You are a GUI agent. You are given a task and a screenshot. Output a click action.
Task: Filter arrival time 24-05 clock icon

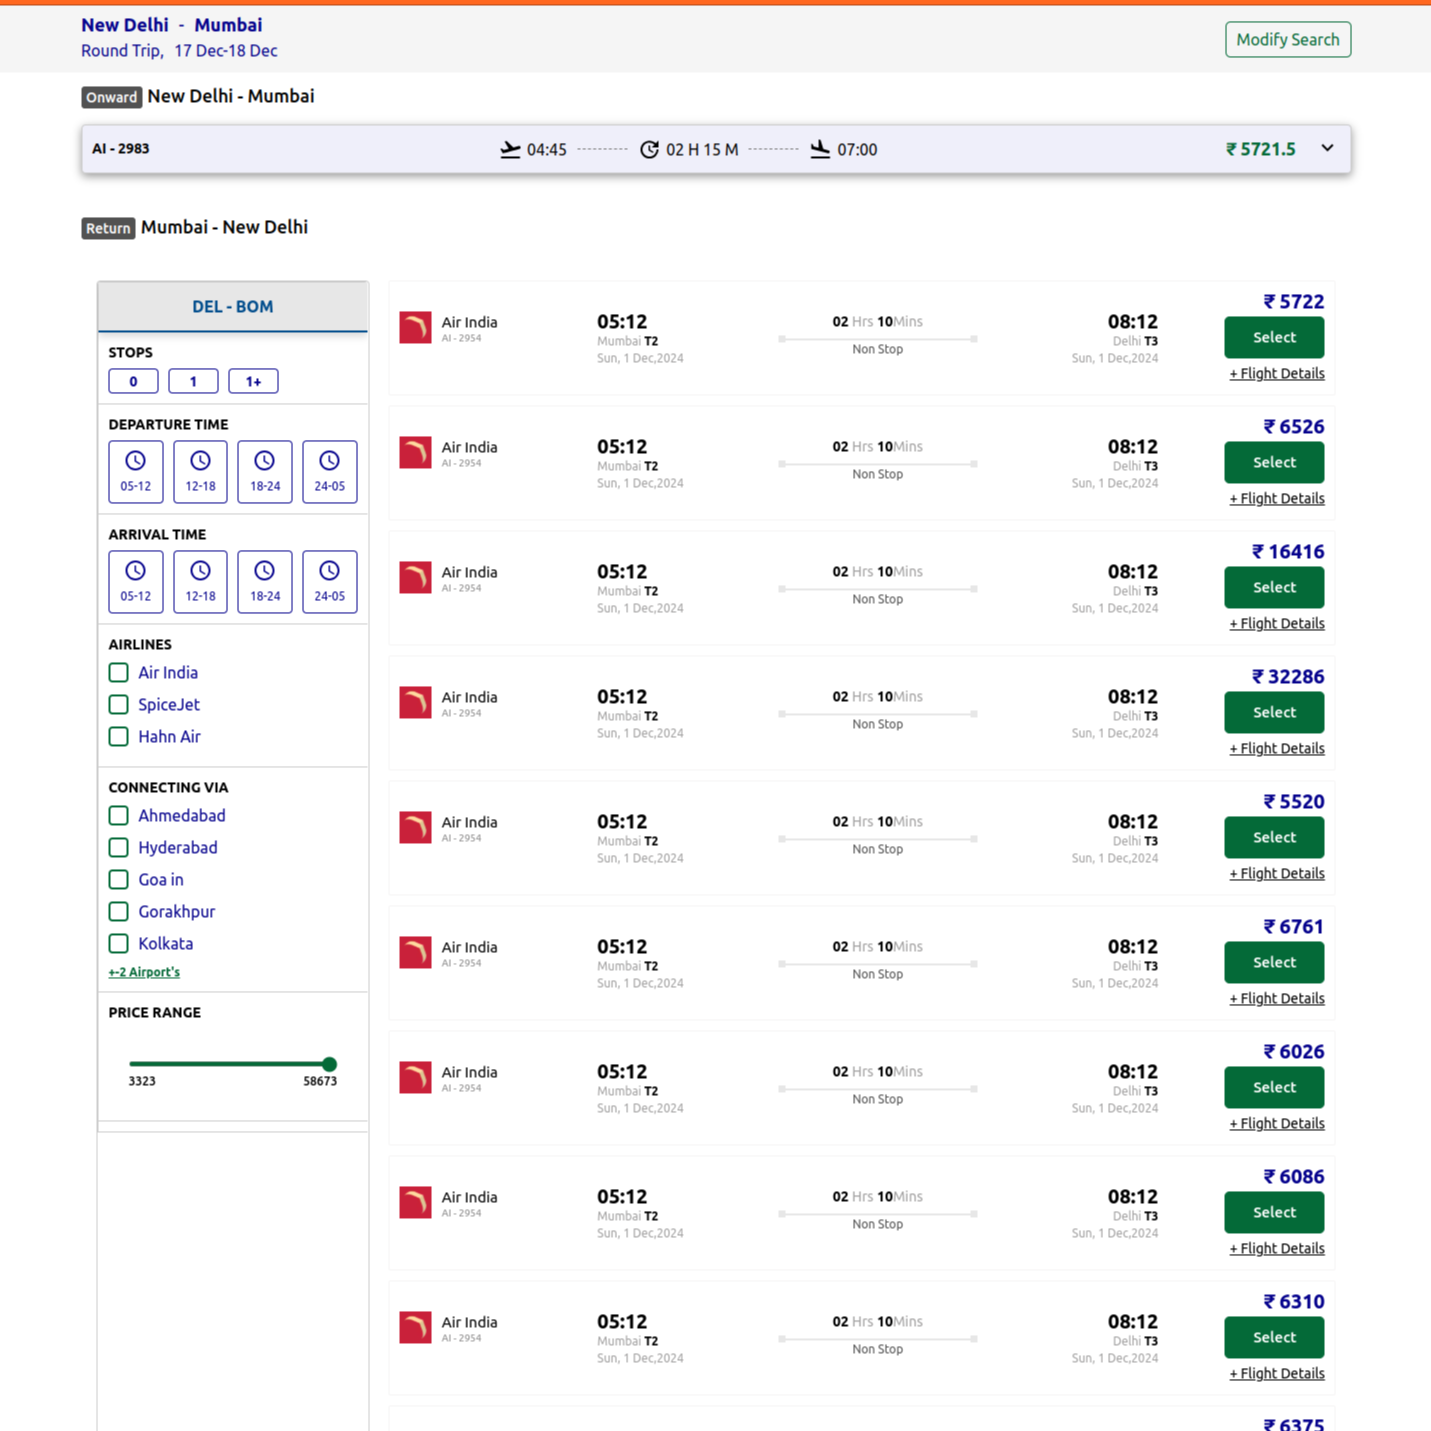[x=329, y=571]
